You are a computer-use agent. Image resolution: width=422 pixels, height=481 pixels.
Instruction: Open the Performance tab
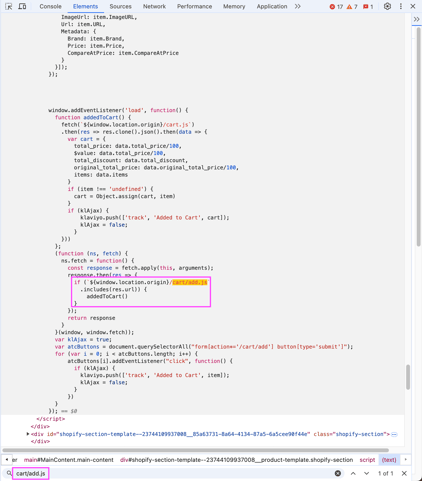[x=194, y=6]
